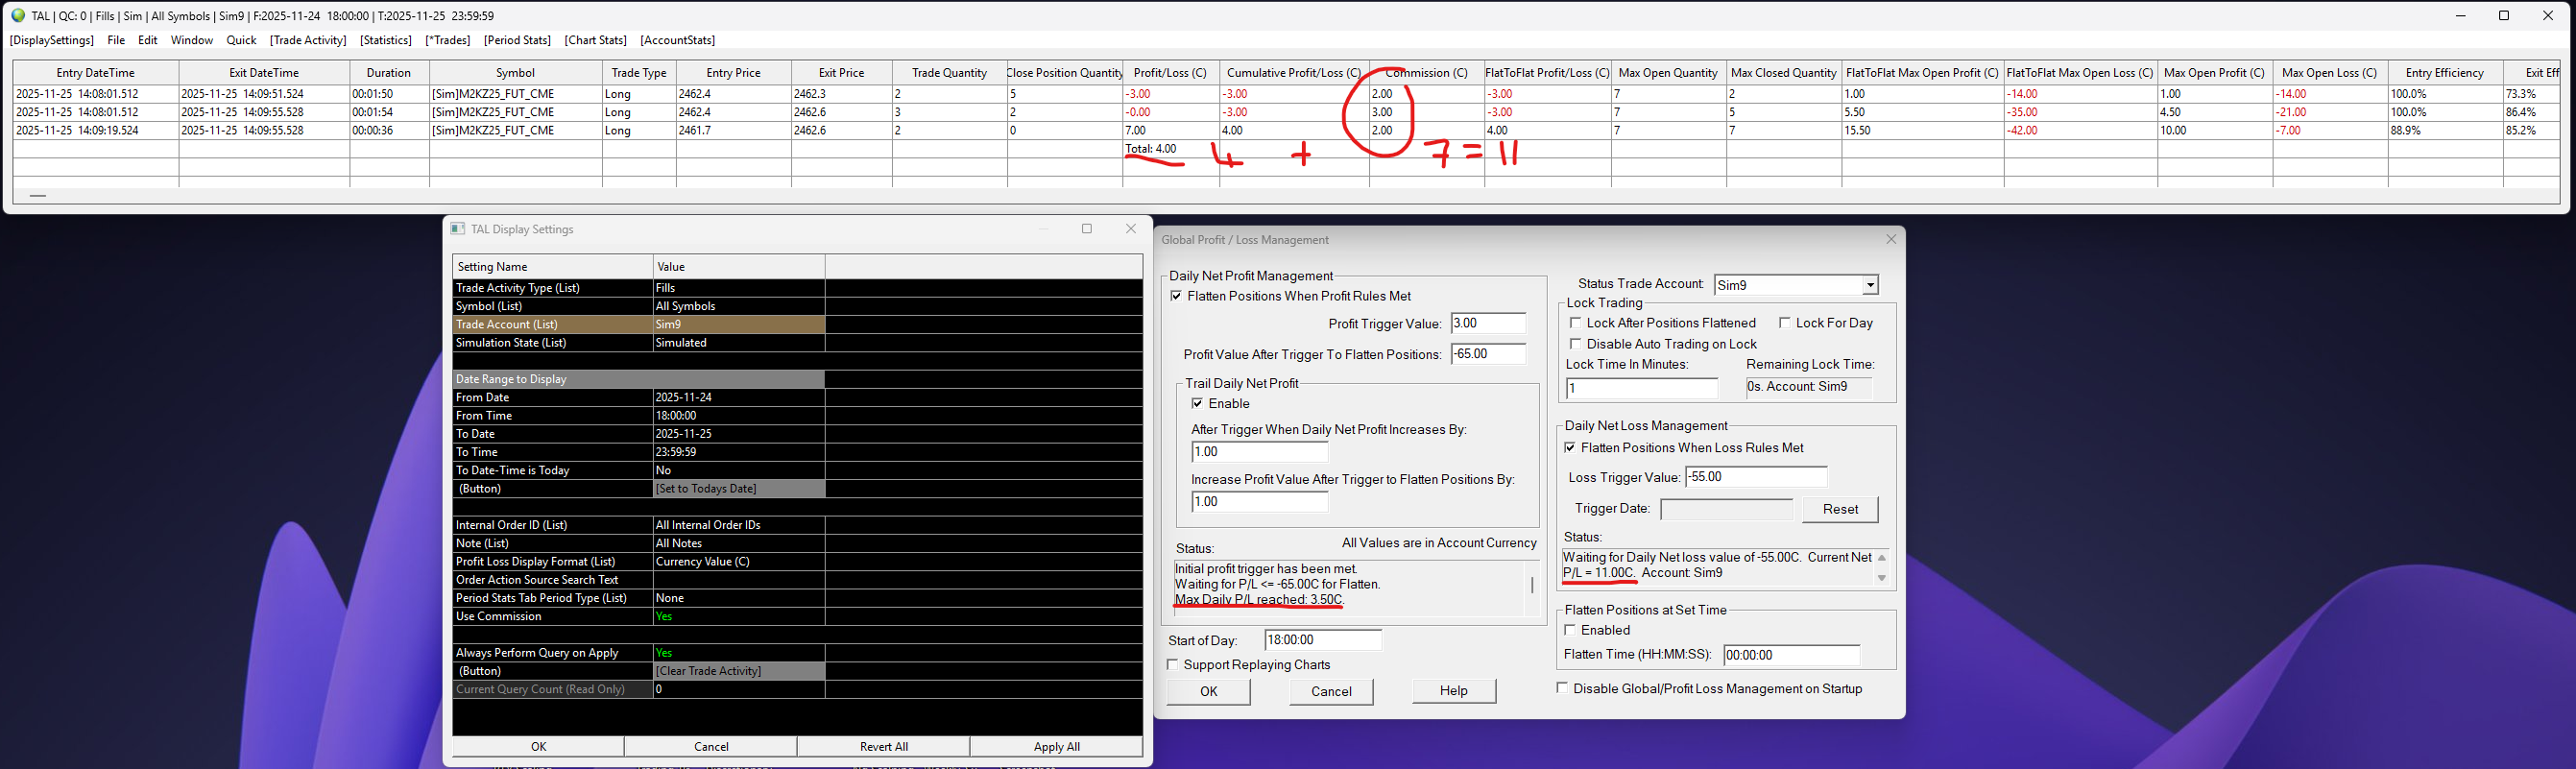Close the Global Profit / Loss Management dialog
Screen dimensions: 2576x769
(x=1890, y=240)
